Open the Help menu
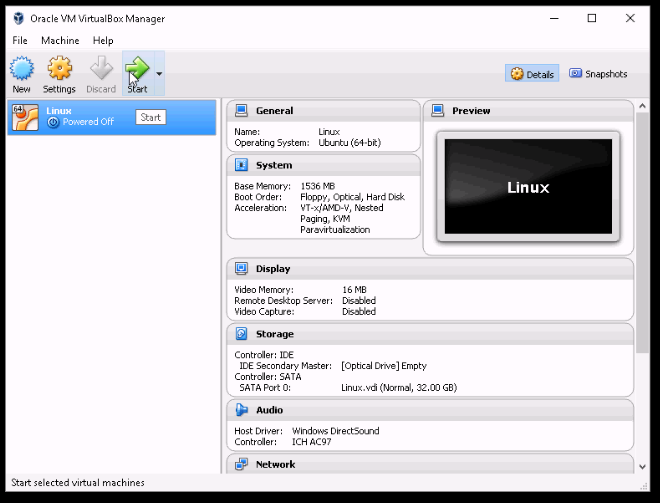This screenshot has width=660, height=503. pos(103,40)
